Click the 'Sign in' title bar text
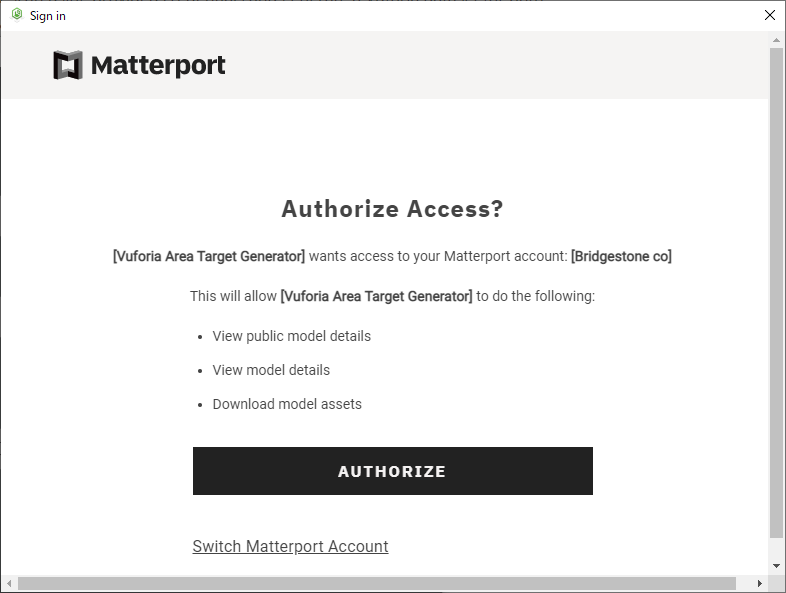 tap(48, 16)
